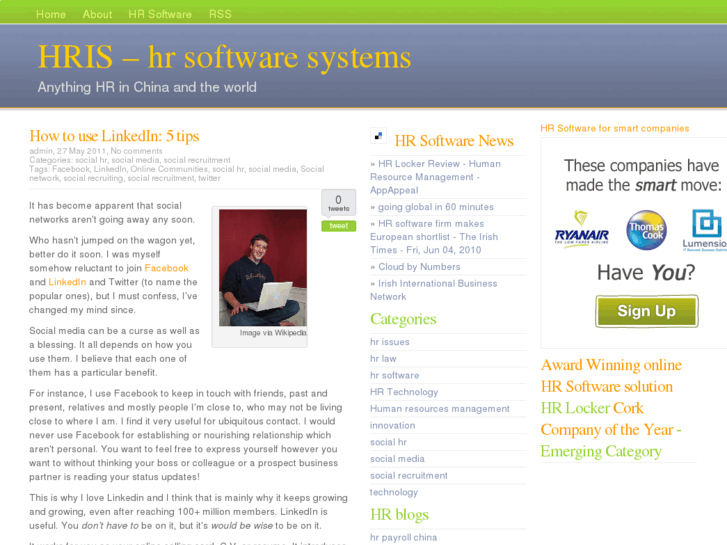727x545 pixels.
Task: Click the HR Software News heading
Action: click(454, 141)
